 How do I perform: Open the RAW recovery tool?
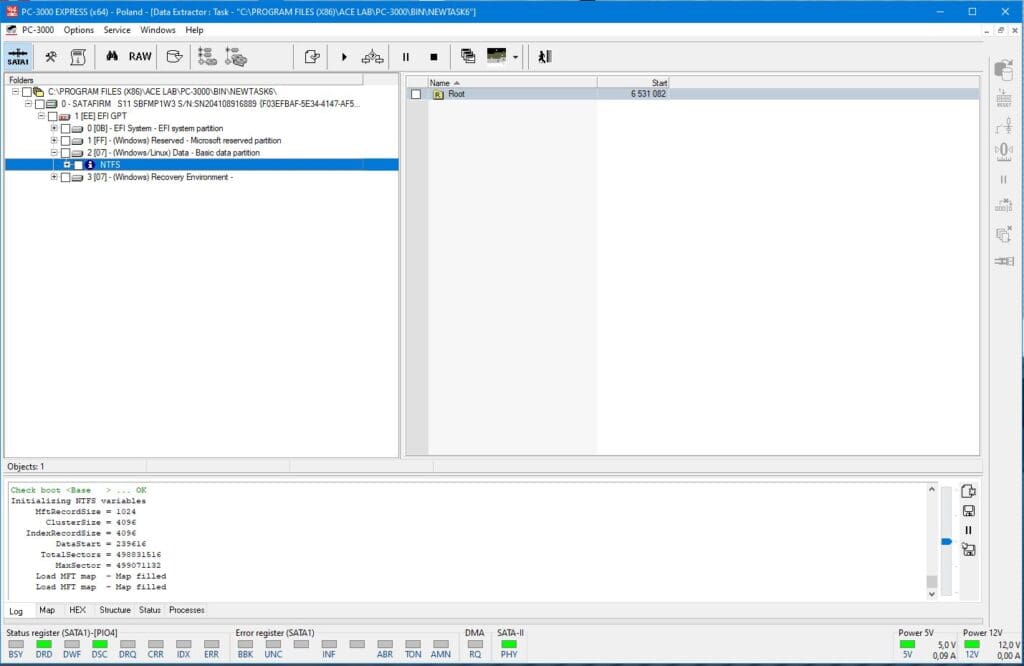pos(140,57)
